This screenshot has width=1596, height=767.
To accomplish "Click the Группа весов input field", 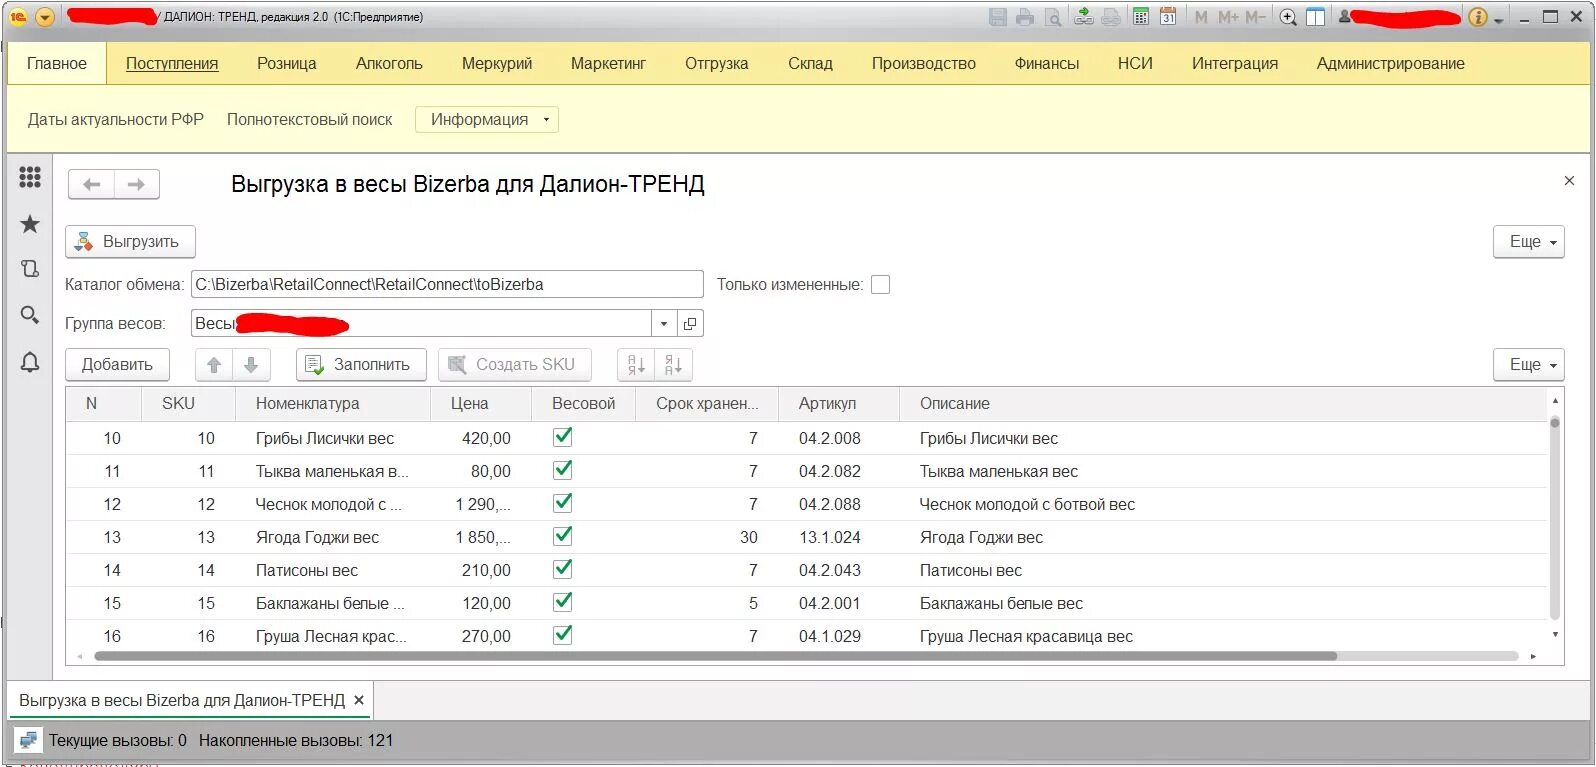I will (x=421, y=323).
